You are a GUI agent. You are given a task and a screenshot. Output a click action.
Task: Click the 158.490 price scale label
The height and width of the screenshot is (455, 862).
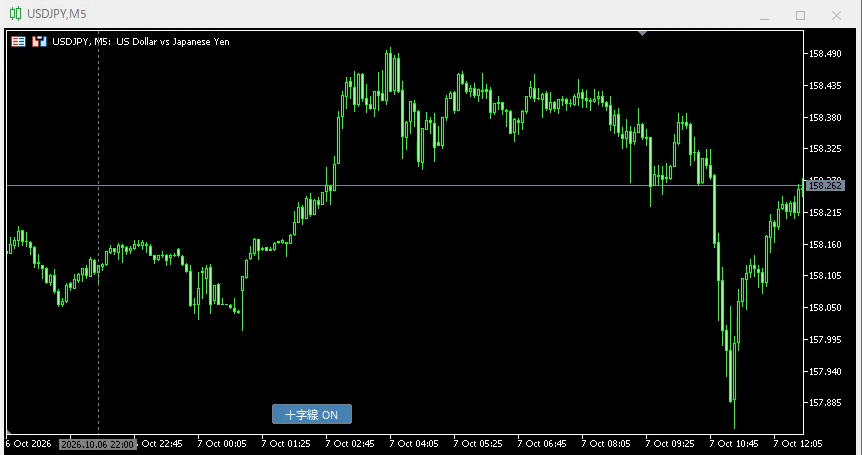pyautogui.click(x=825, y=54)
